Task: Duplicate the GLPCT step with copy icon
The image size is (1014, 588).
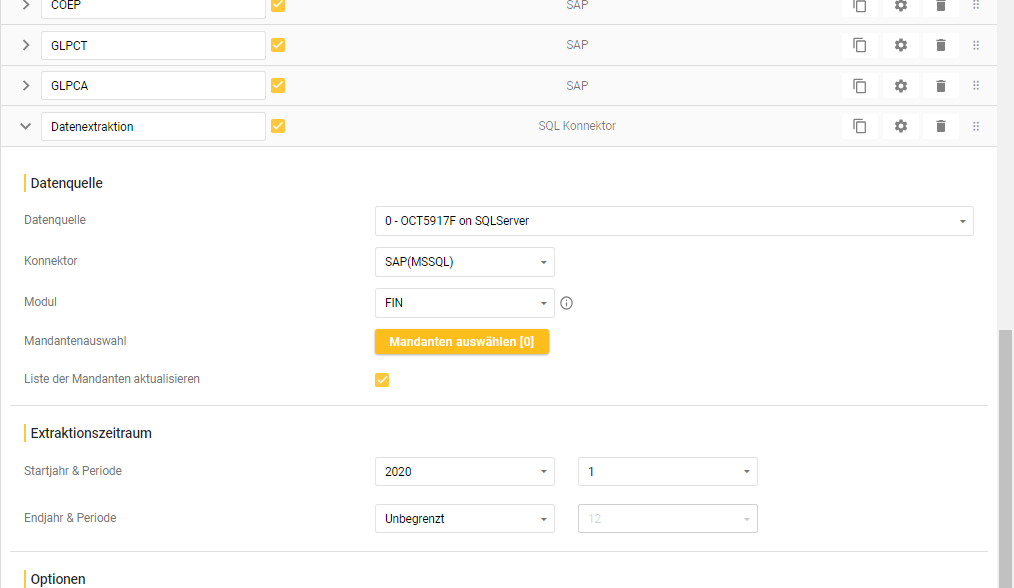Action: 859,45
